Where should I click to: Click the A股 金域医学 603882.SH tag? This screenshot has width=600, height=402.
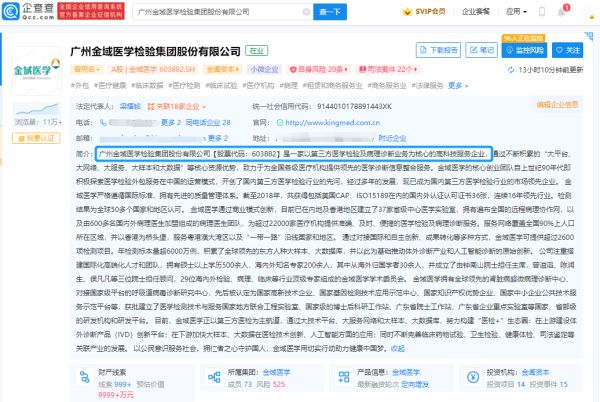tap(153, 69)
